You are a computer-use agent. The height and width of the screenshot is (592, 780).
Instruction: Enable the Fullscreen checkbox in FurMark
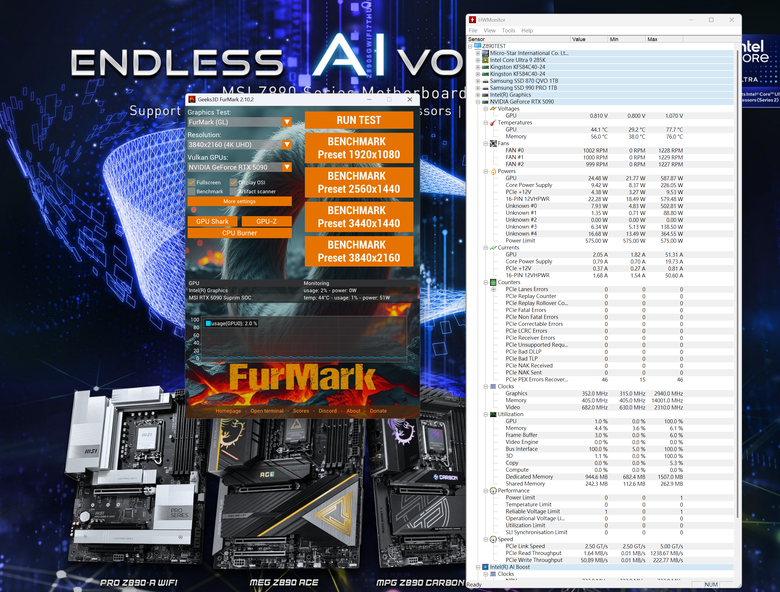[x=192, y=183]
